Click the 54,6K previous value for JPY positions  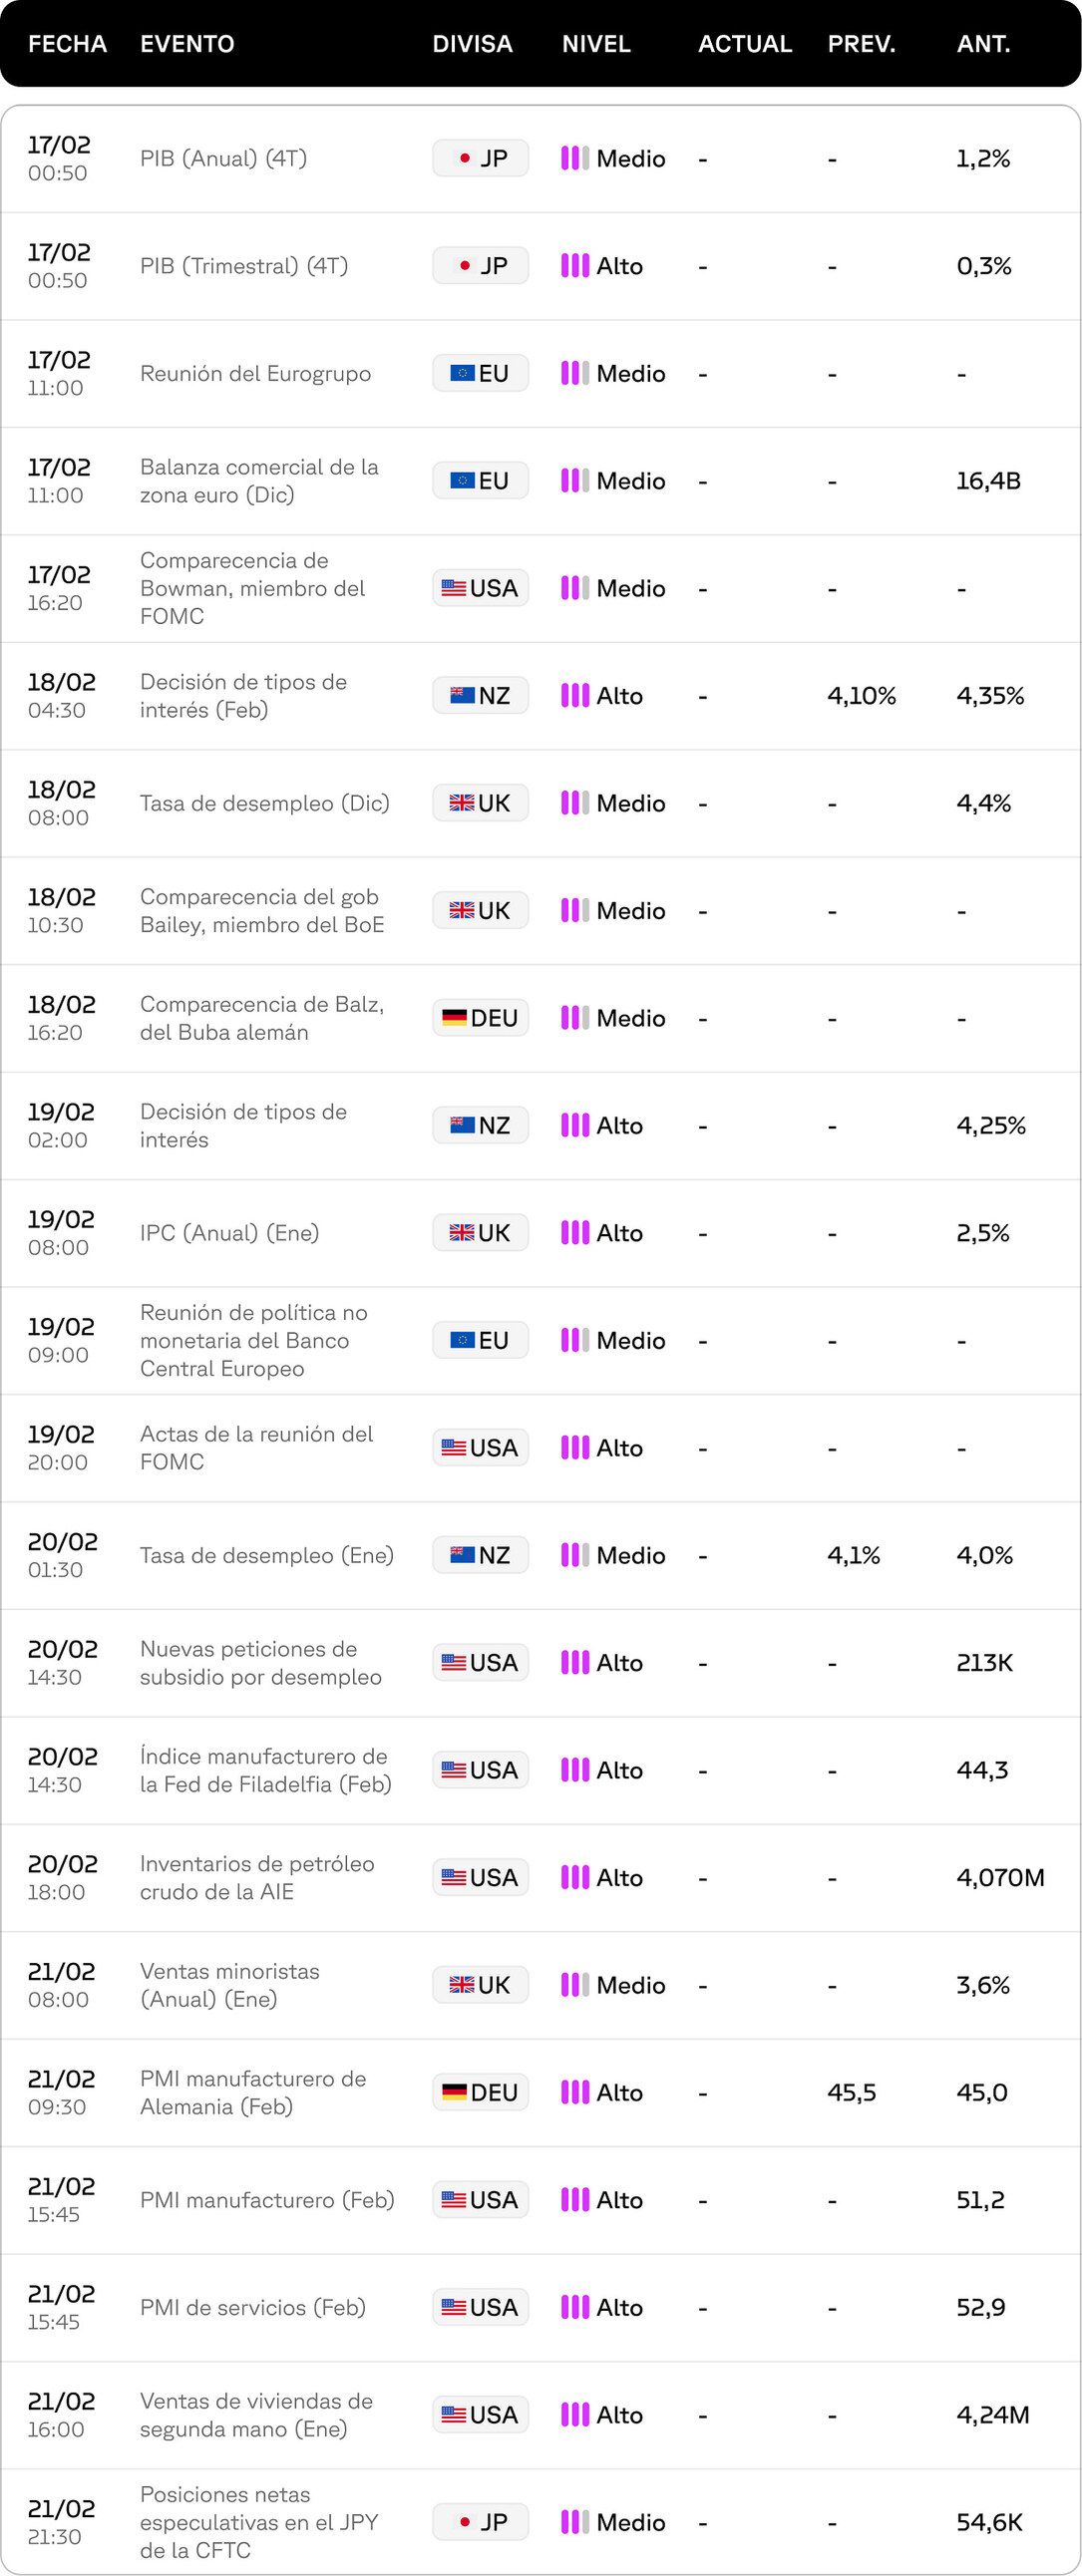(x=989, y=2522)
